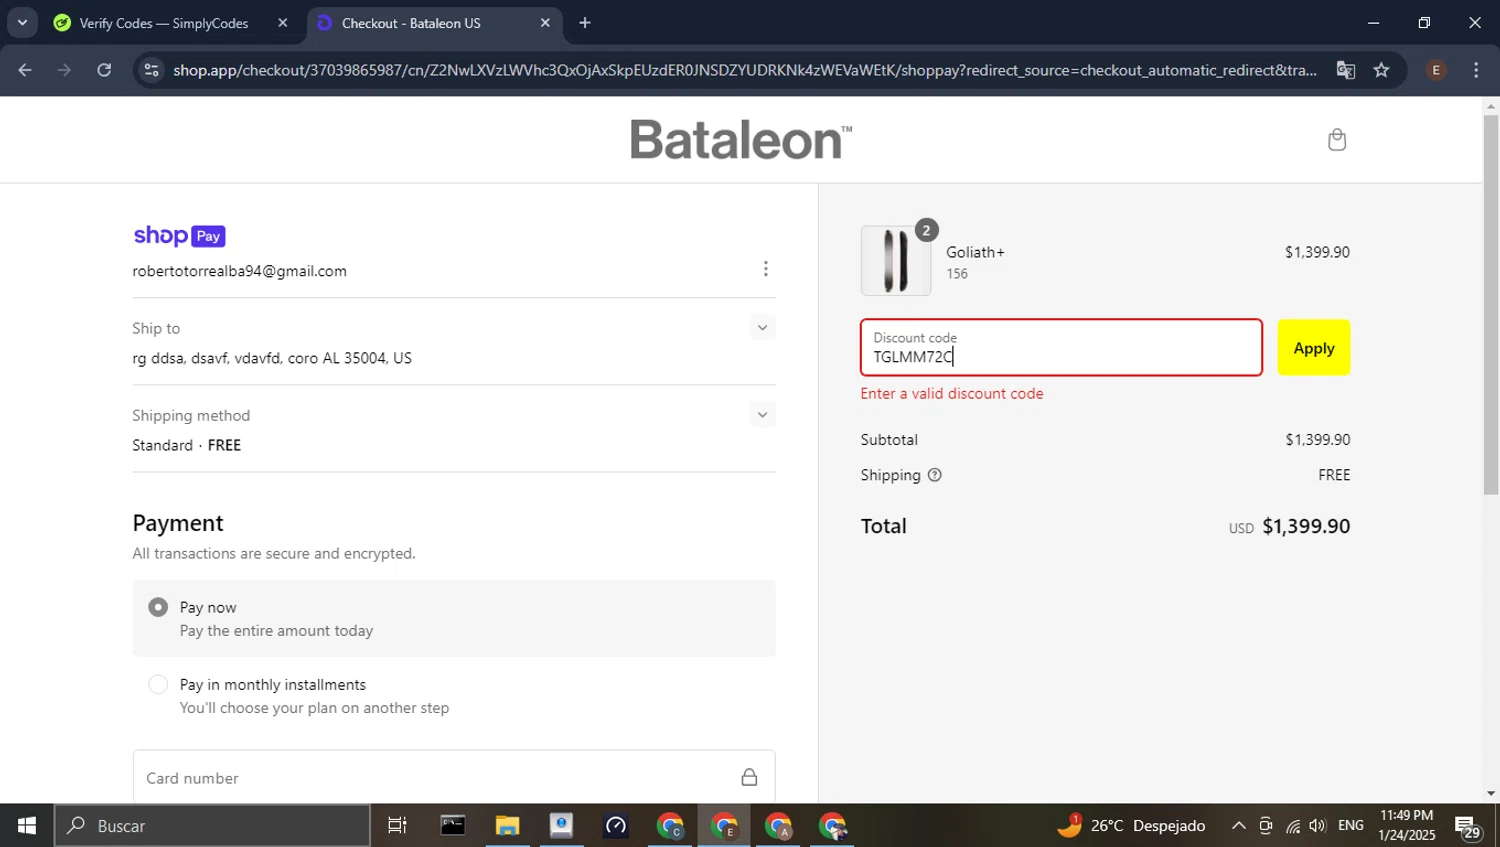This screenshot has width=1500, height=847.
Task: Click the email robertotorrealba94@gmail.com
Action: (240, 271)
